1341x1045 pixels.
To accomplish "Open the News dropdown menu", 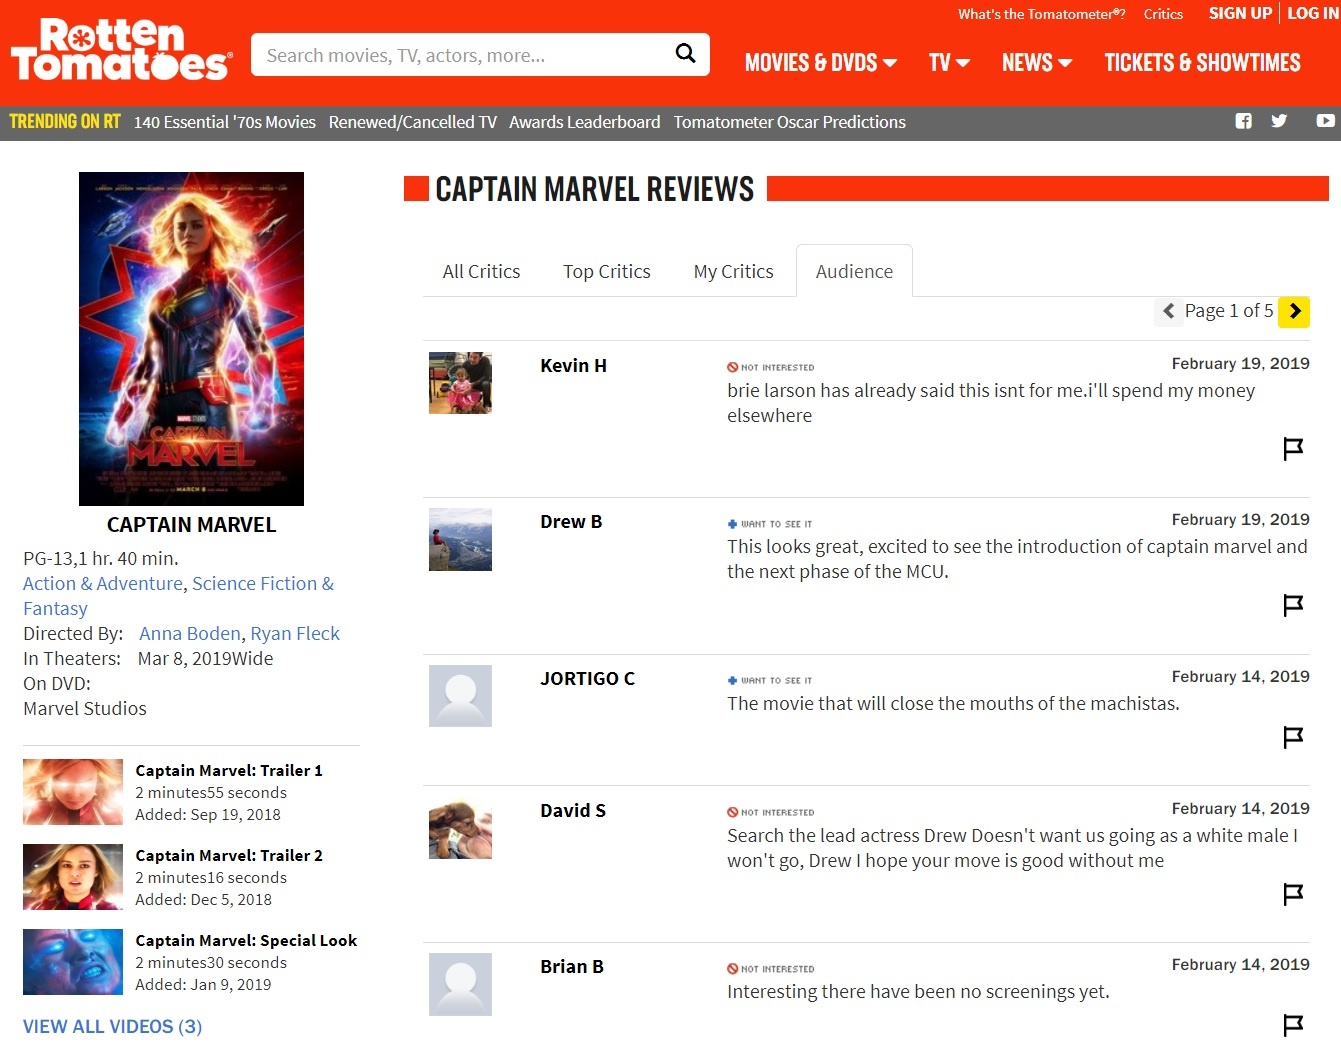I will coord(1036,63).
